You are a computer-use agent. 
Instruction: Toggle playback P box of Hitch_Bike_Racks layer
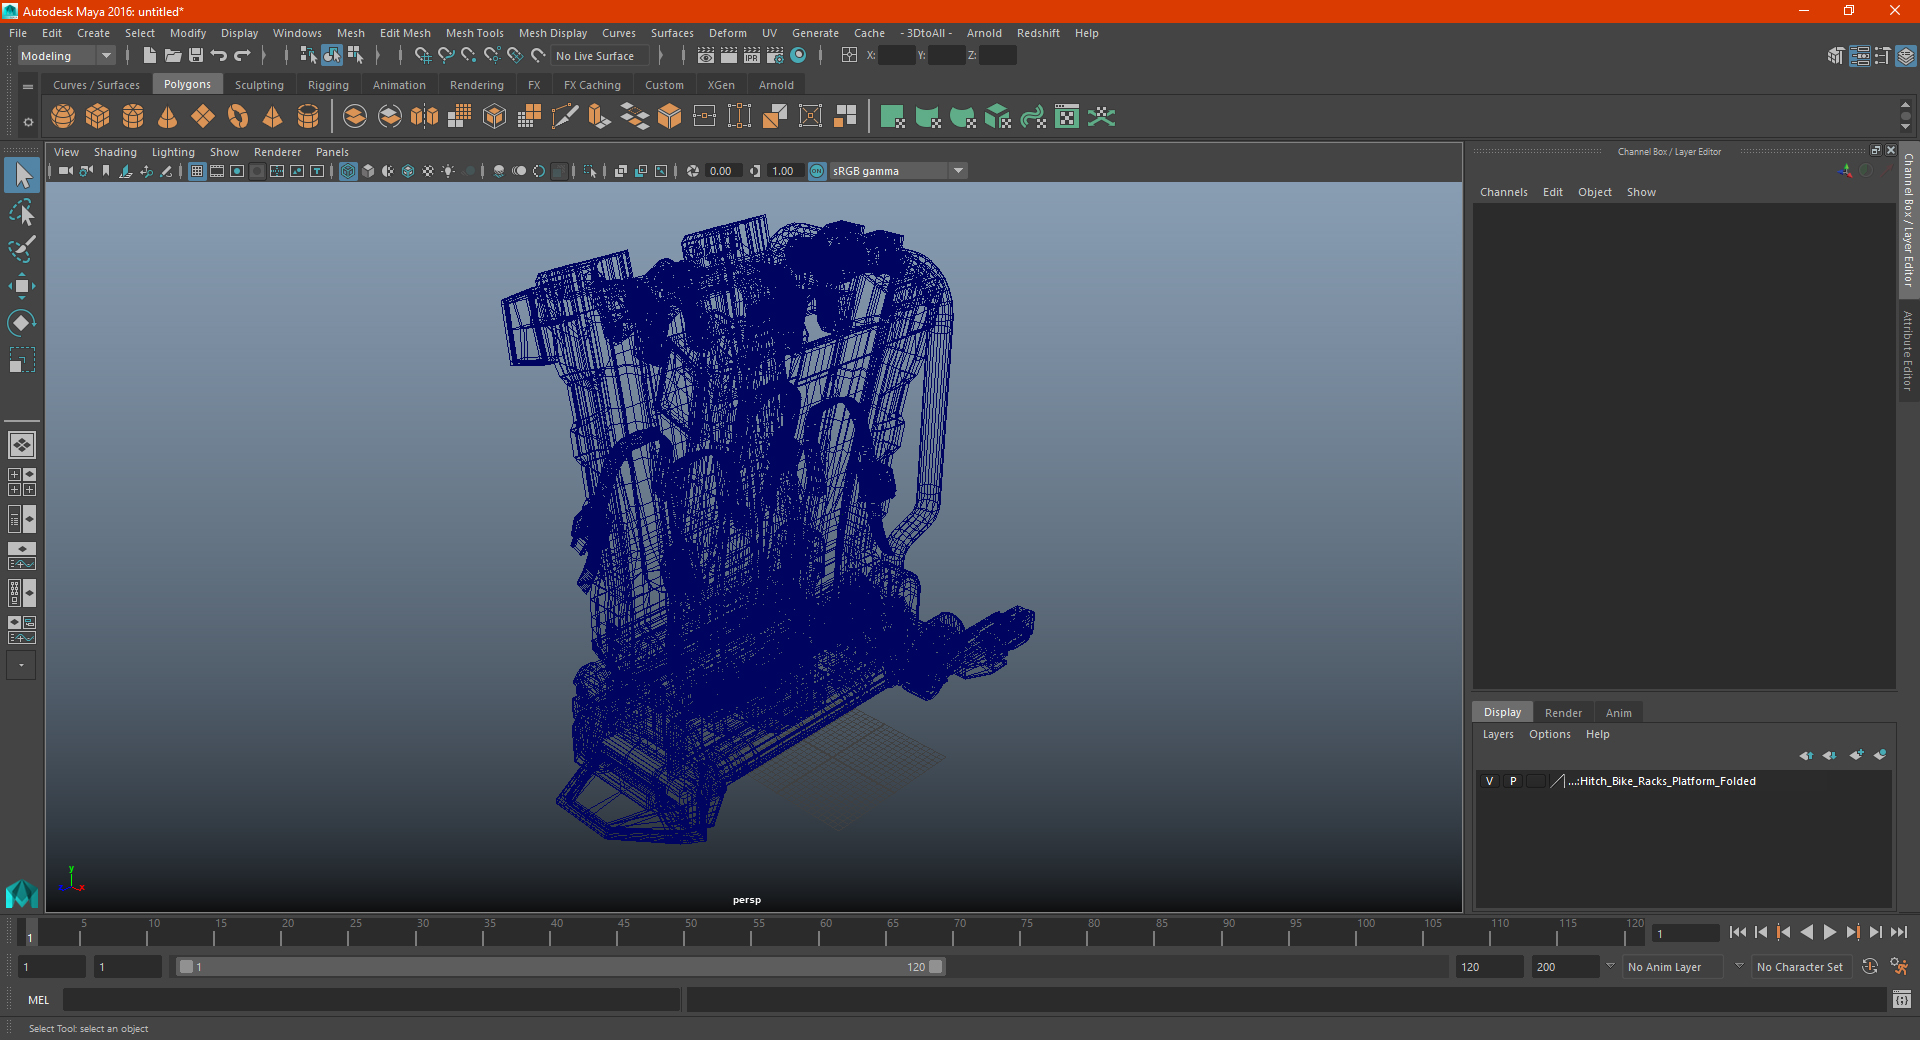pos(1513,781)
